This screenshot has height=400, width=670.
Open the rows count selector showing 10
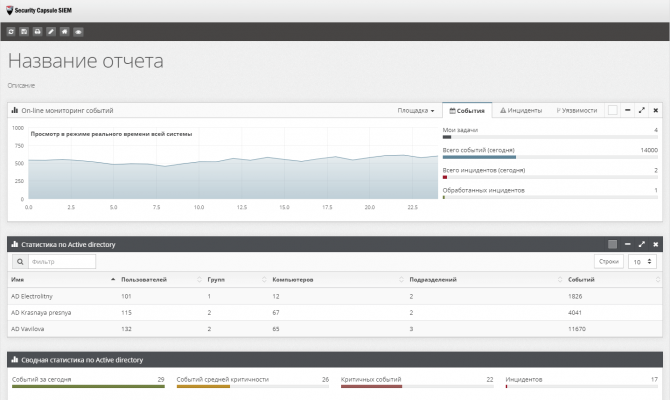642,262
